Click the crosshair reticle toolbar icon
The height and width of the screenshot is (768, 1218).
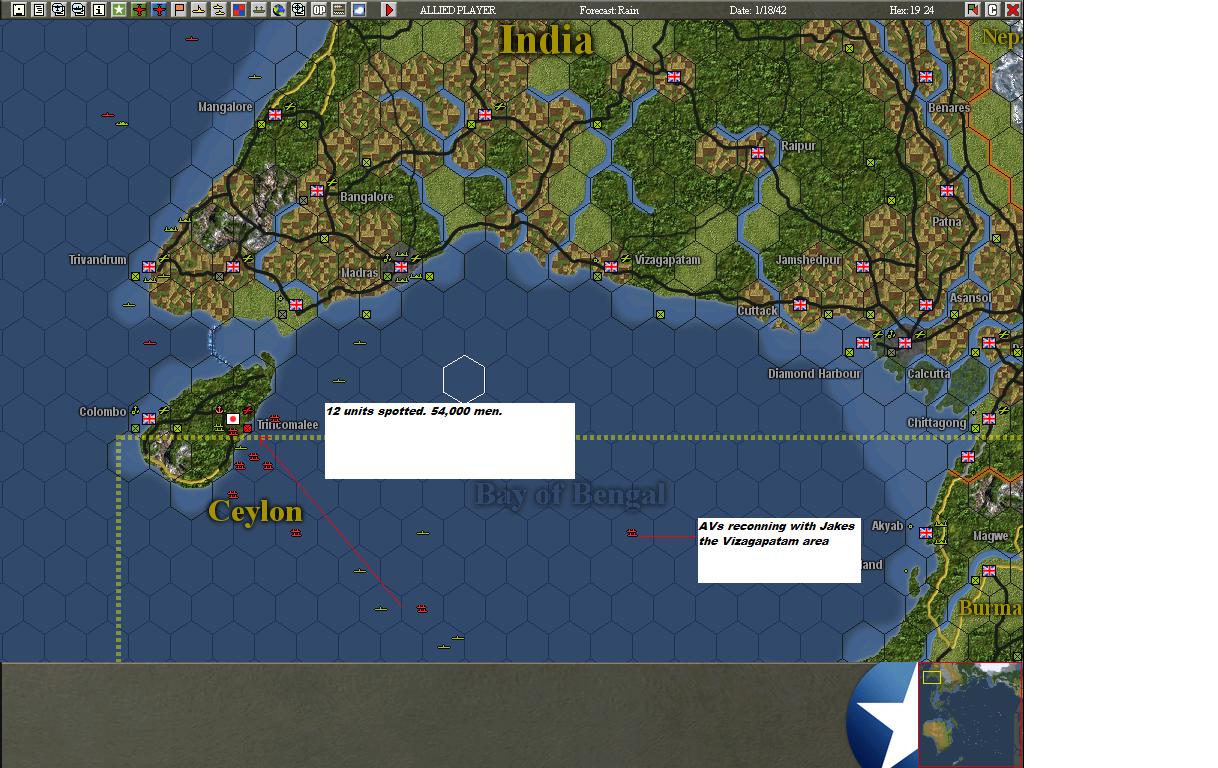[x=298, y=10]
